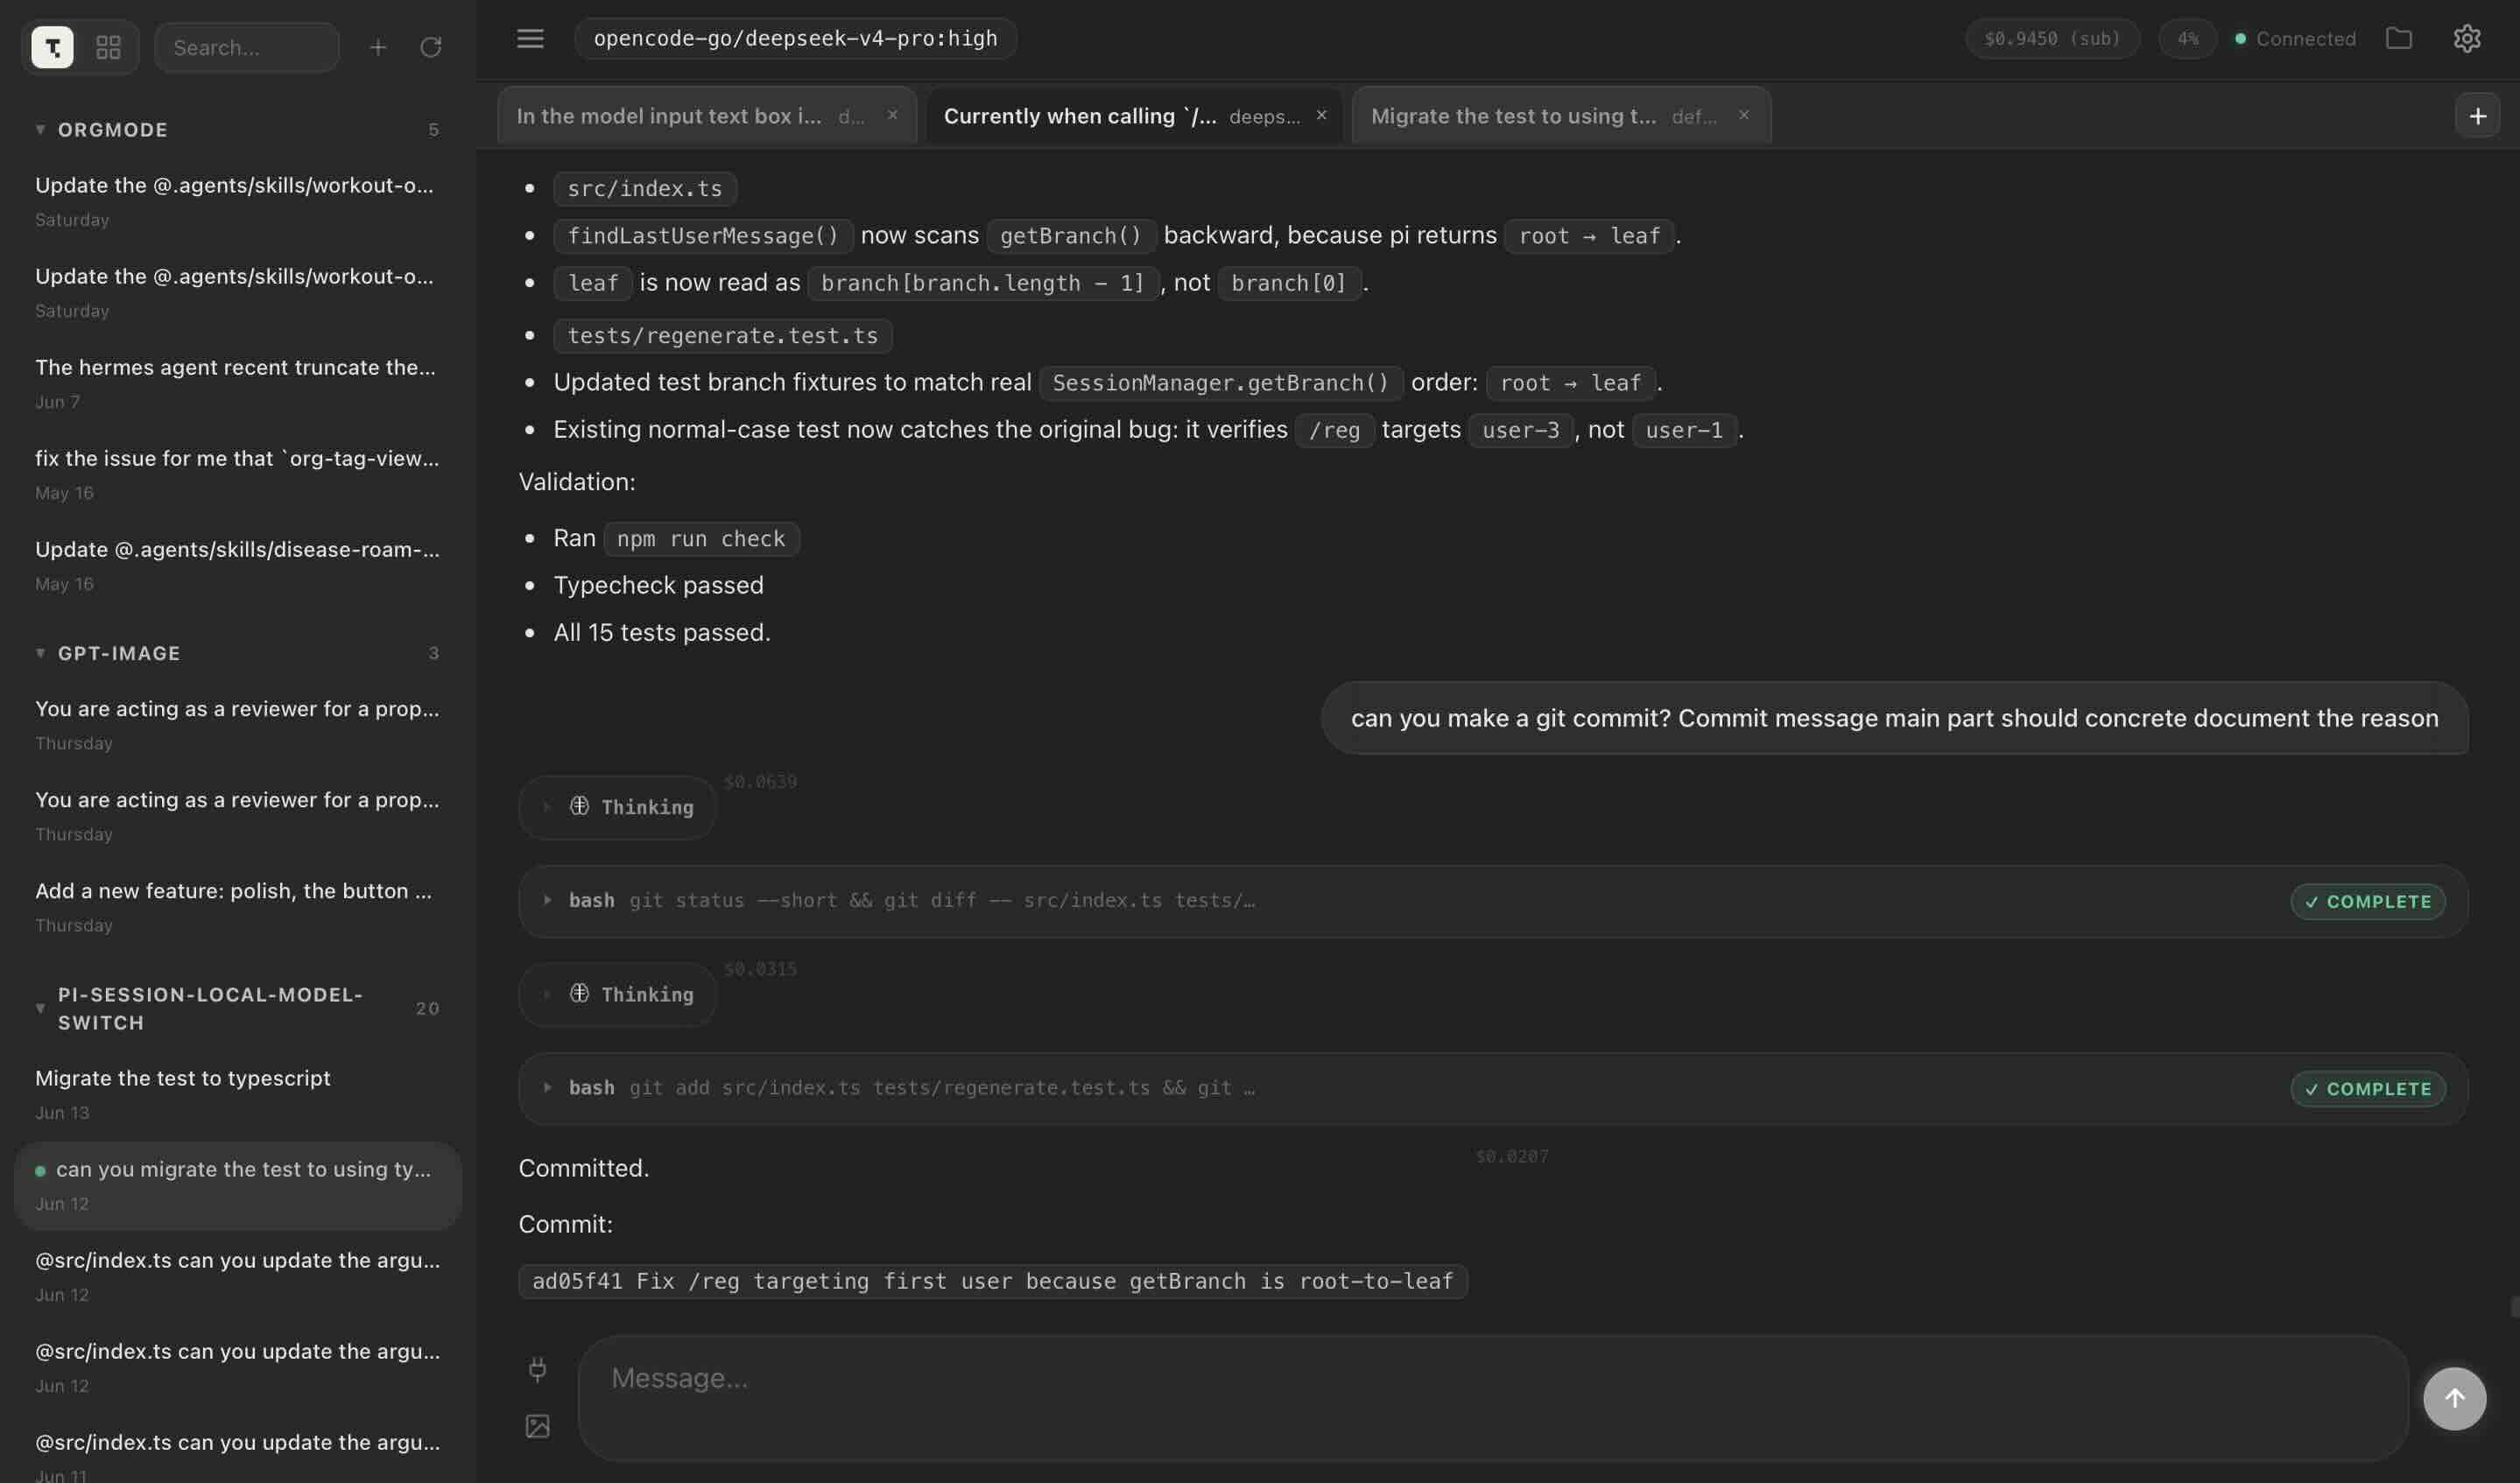Image resolution: width=2520 pixels, height=1483 pixels.
Task: Click COMPLETE badge on git status row
Action: 2368,901
